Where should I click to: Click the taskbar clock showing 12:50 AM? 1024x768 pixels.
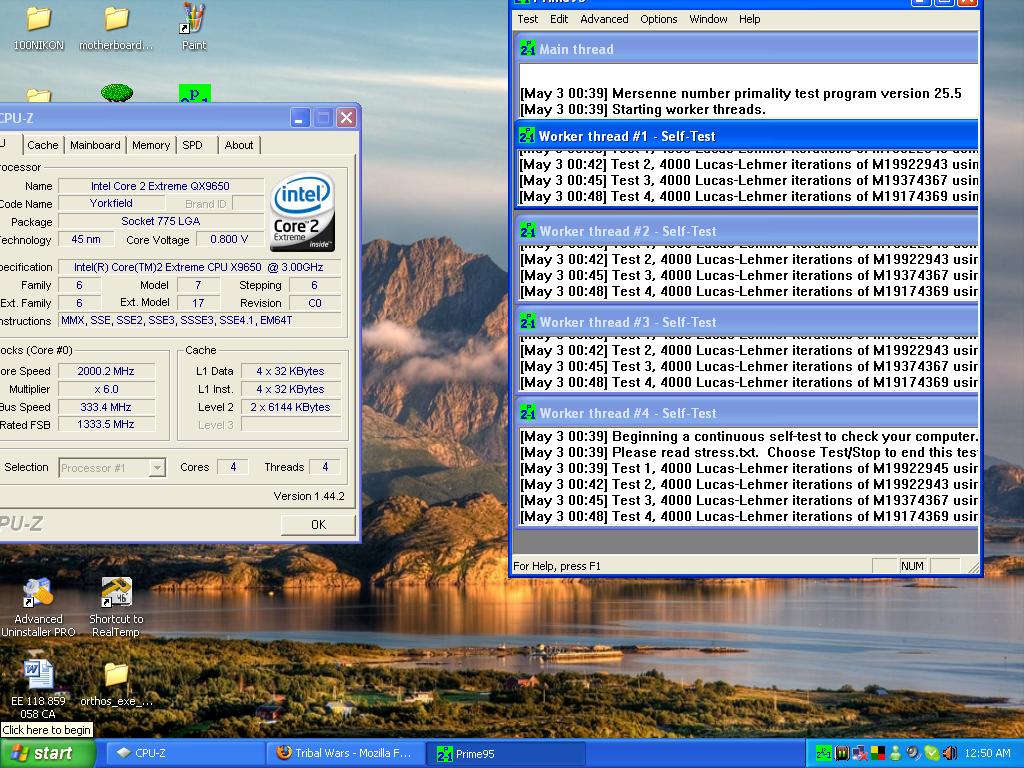[x=987, y=754]
